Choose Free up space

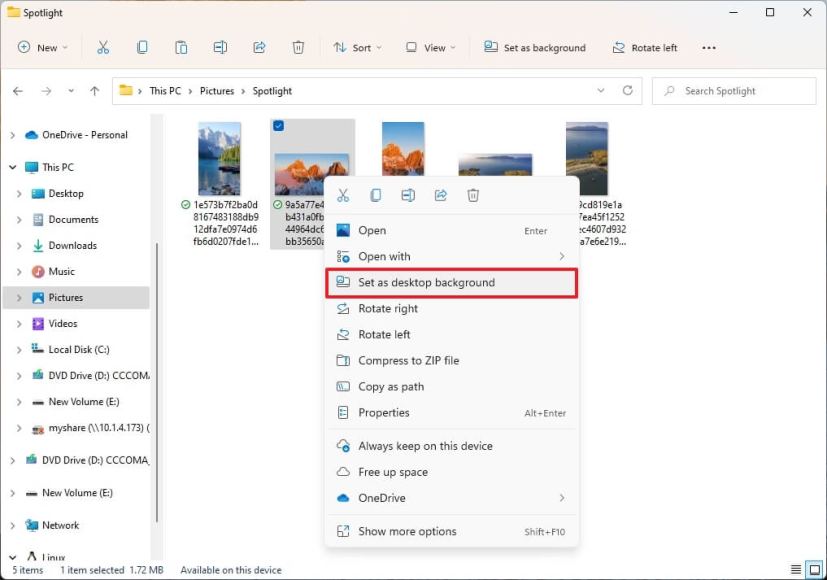pyautogui.click(x=451, y=472)
